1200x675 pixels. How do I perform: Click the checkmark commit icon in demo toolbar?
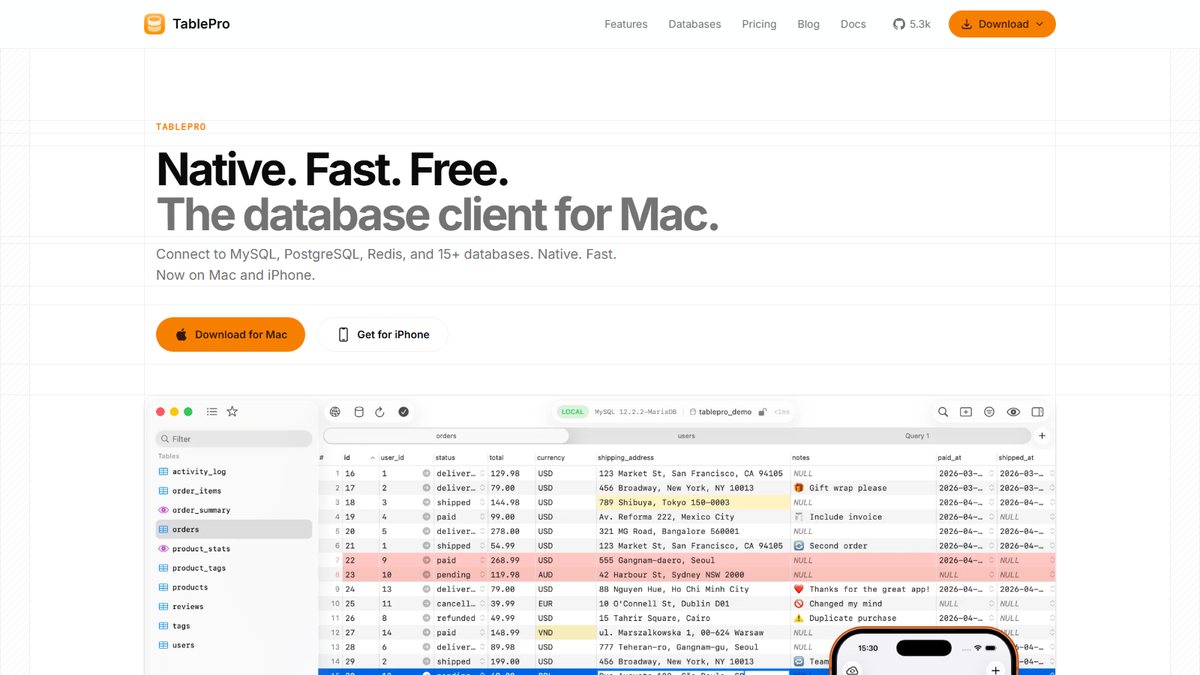point(403,411)
